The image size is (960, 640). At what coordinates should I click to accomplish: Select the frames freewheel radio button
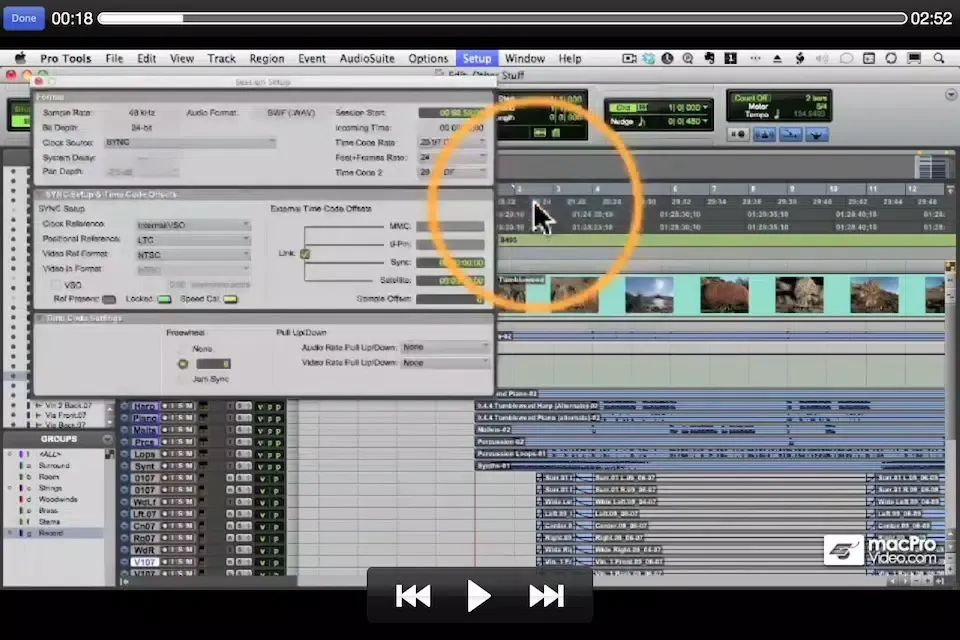click(x=182, y=364)
